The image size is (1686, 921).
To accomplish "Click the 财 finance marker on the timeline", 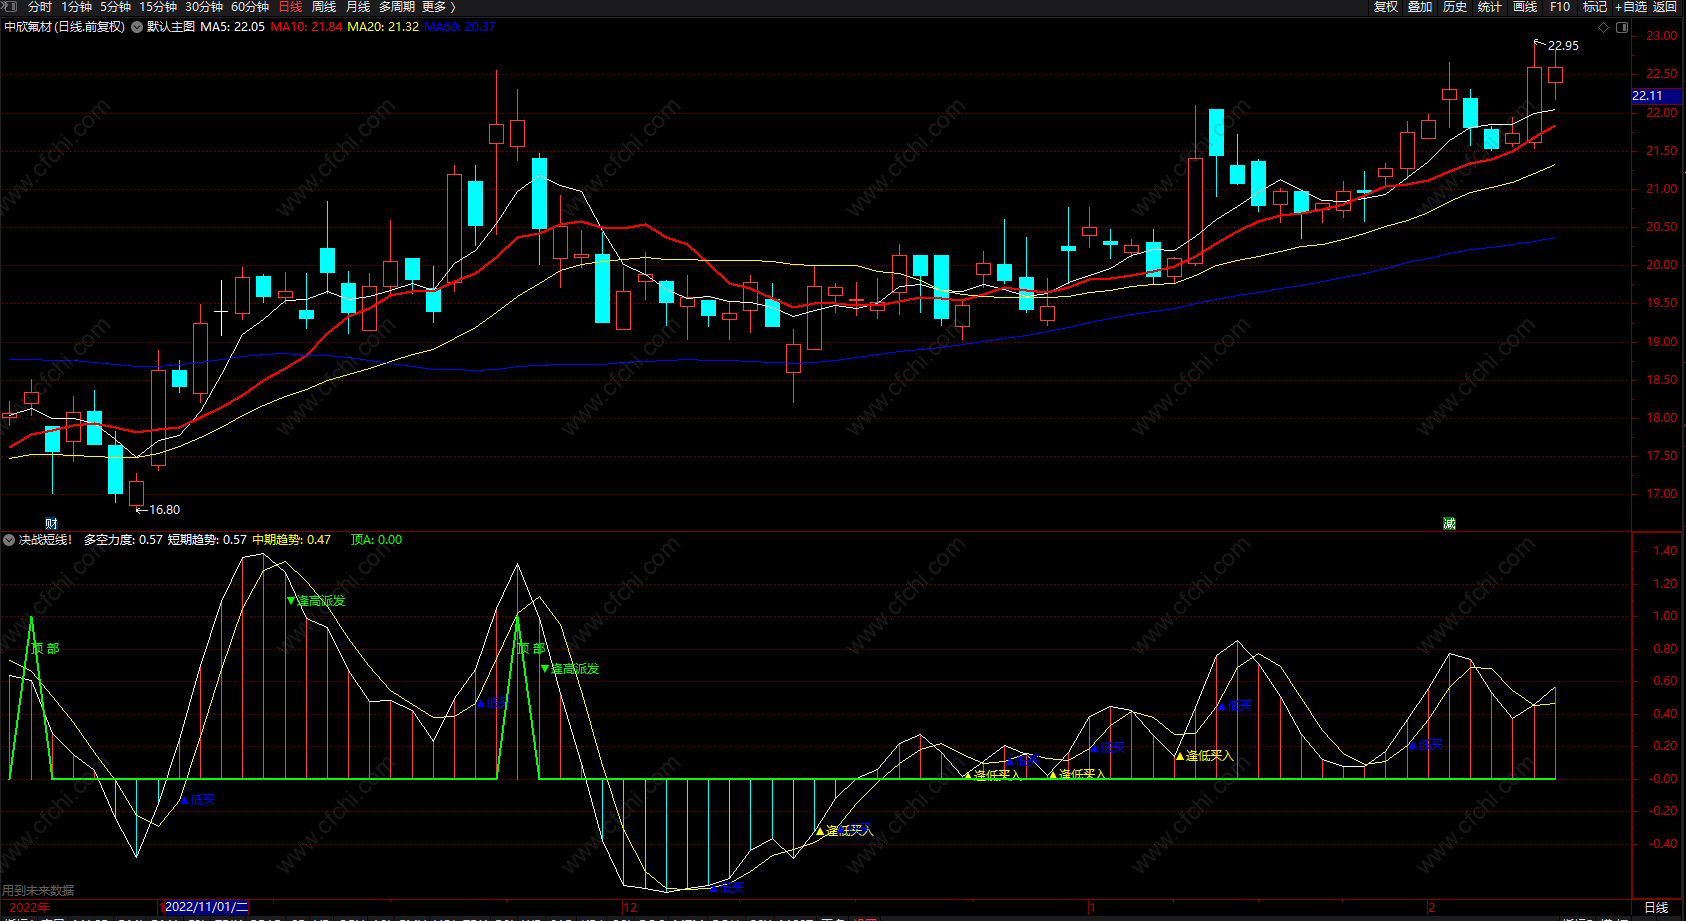I will click(x=51, y=524).
